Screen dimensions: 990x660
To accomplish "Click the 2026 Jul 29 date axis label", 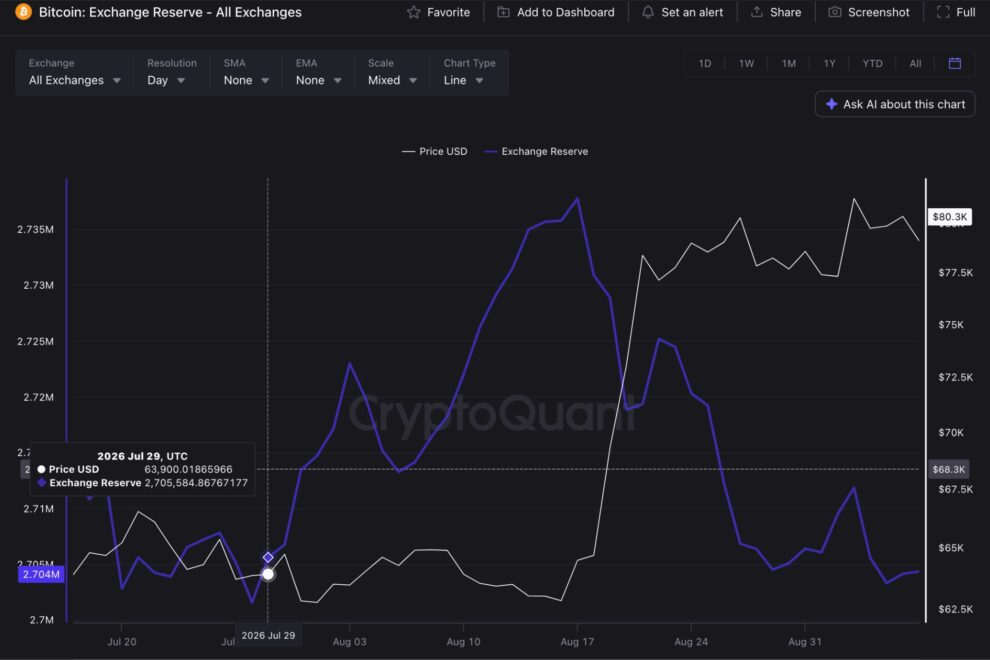I will (x=268, y=635).
